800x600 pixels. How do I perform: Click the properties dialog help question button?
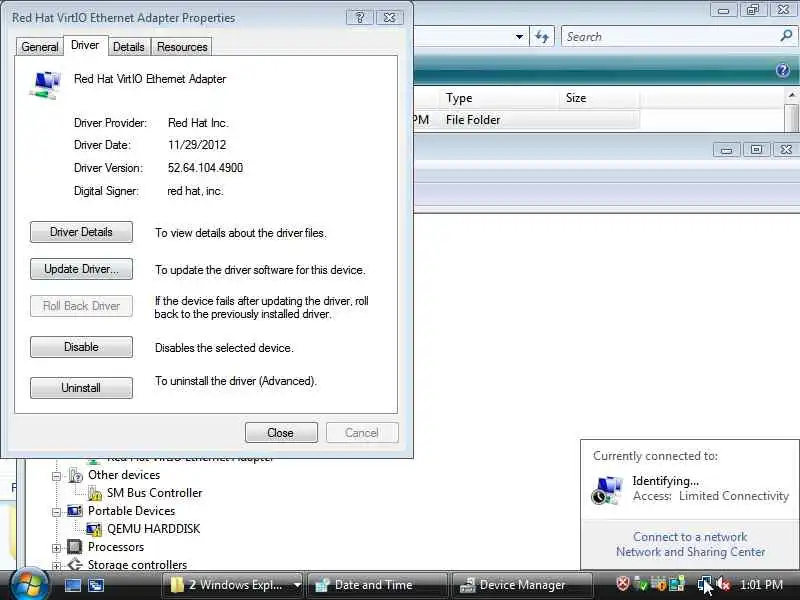[x=360, y=17]
